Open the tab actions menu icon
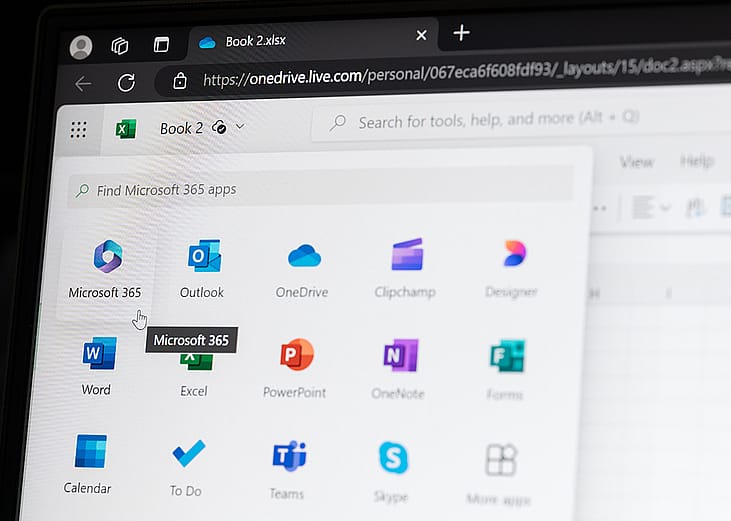Screen dimensions: 731x521 [x=161, y=44]
